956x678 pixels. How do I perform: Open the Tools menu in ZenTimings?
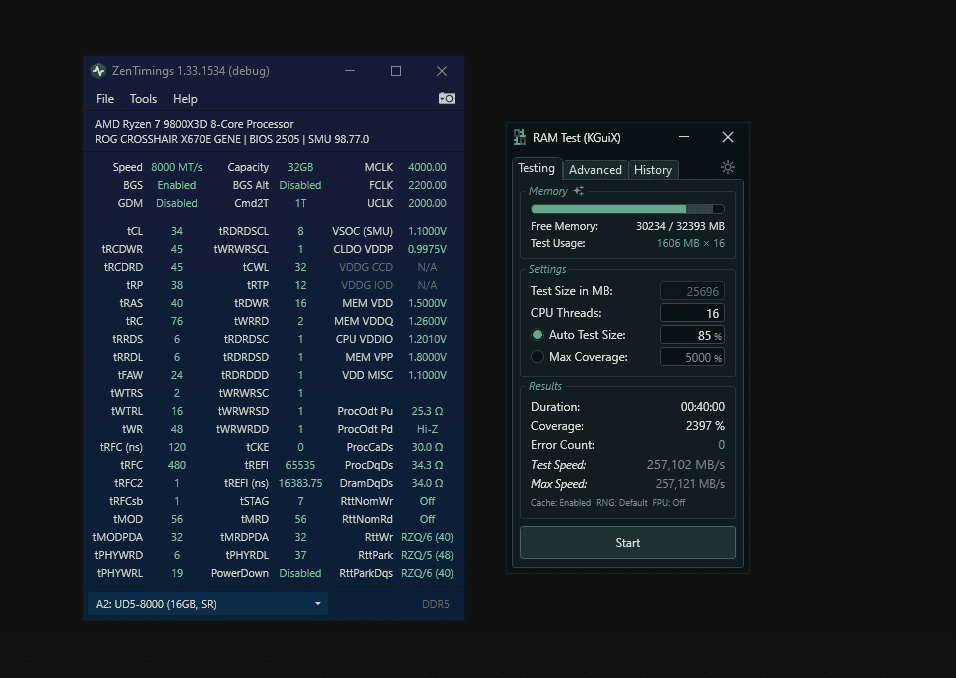tap(143, 99)
